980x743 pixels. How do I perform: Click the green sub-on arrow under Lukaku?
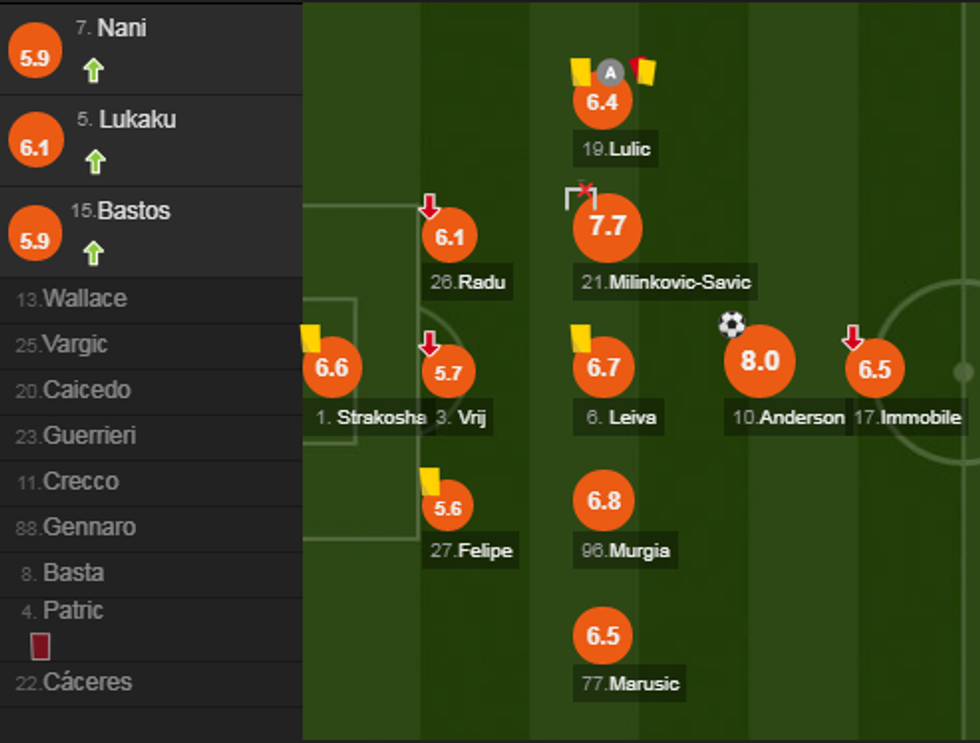click(x=94, y=162)
